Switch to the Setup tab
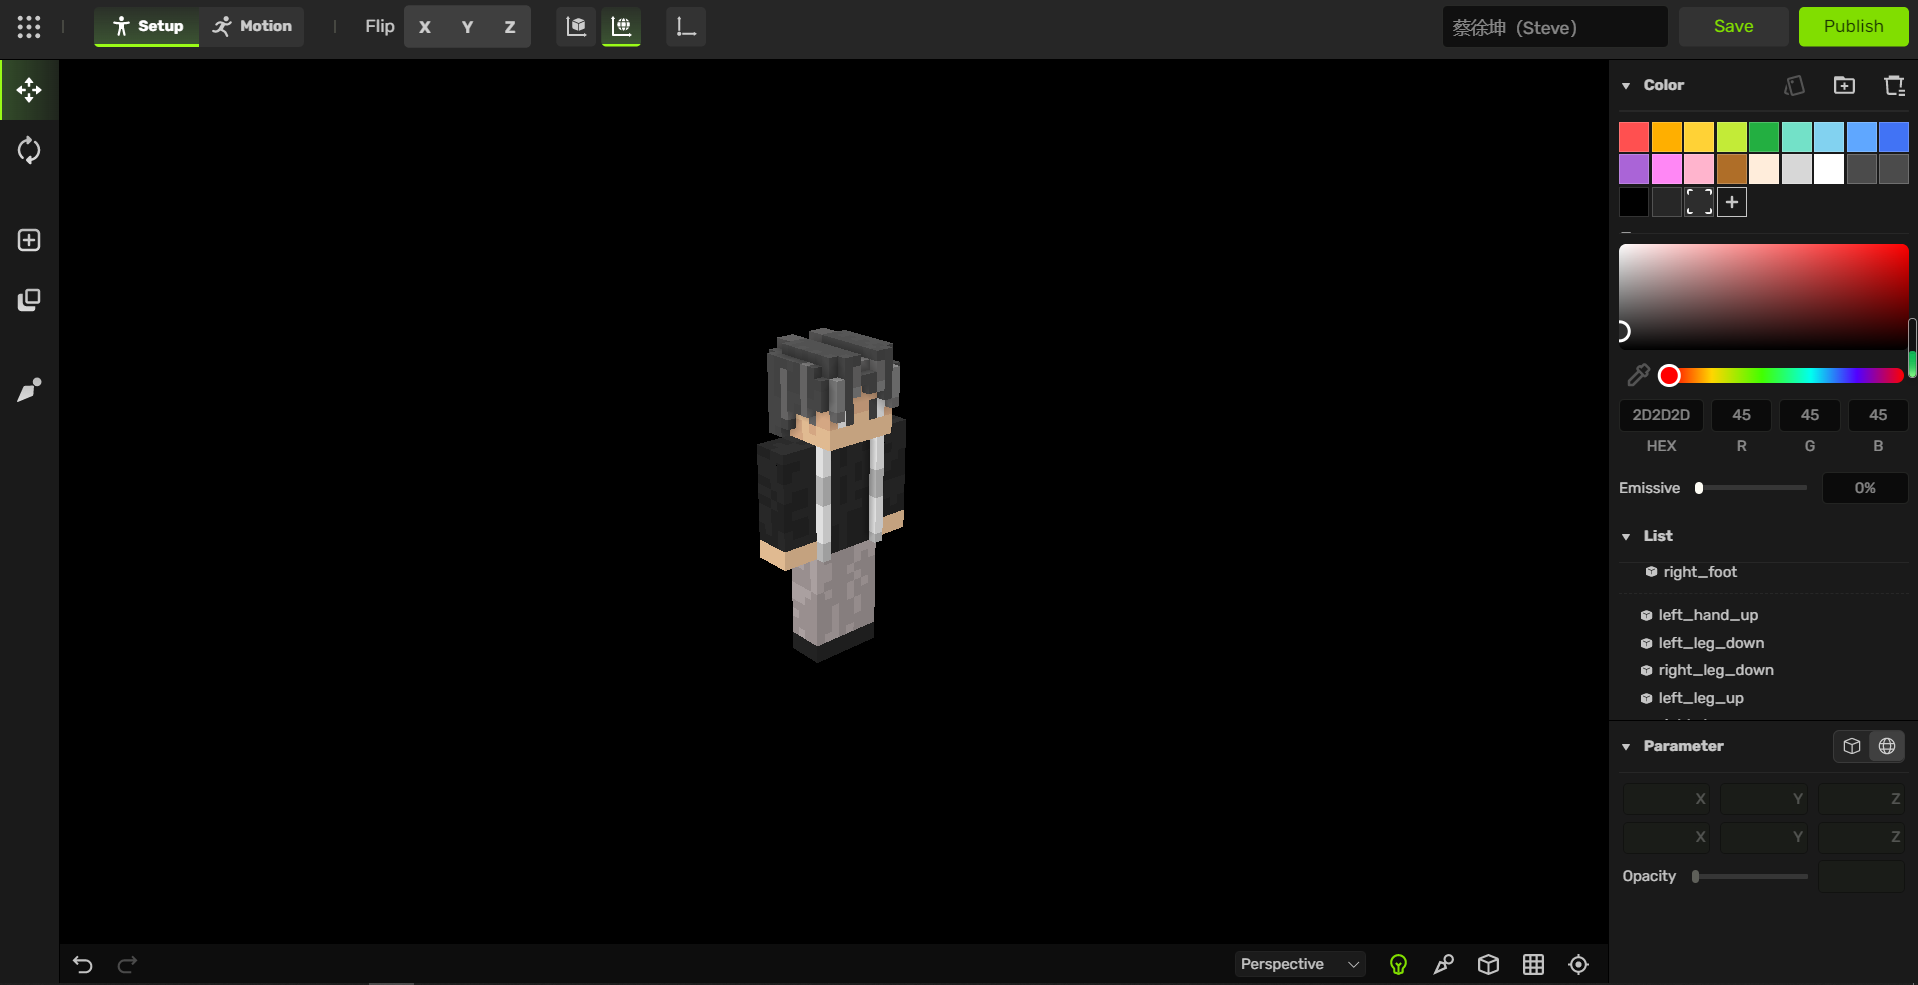1918x985 pixels. [147, 27]
